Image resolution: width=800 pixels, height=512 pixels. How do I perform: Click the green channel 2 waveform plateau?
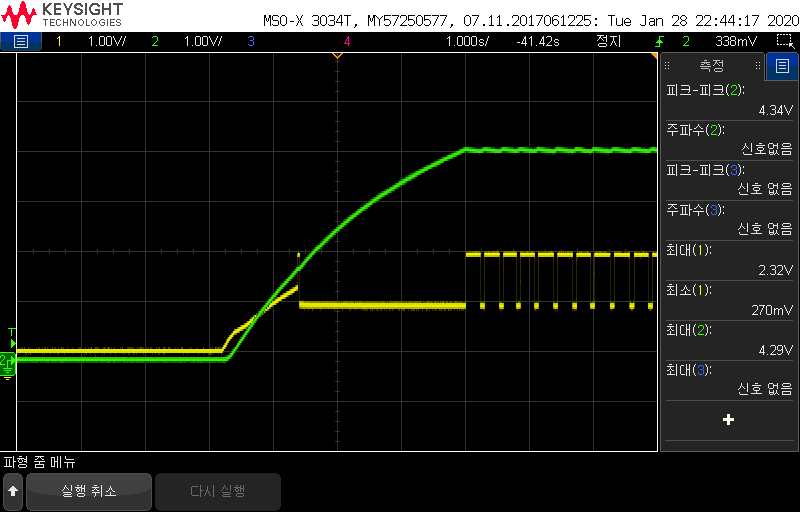click(x=560, y=150)
